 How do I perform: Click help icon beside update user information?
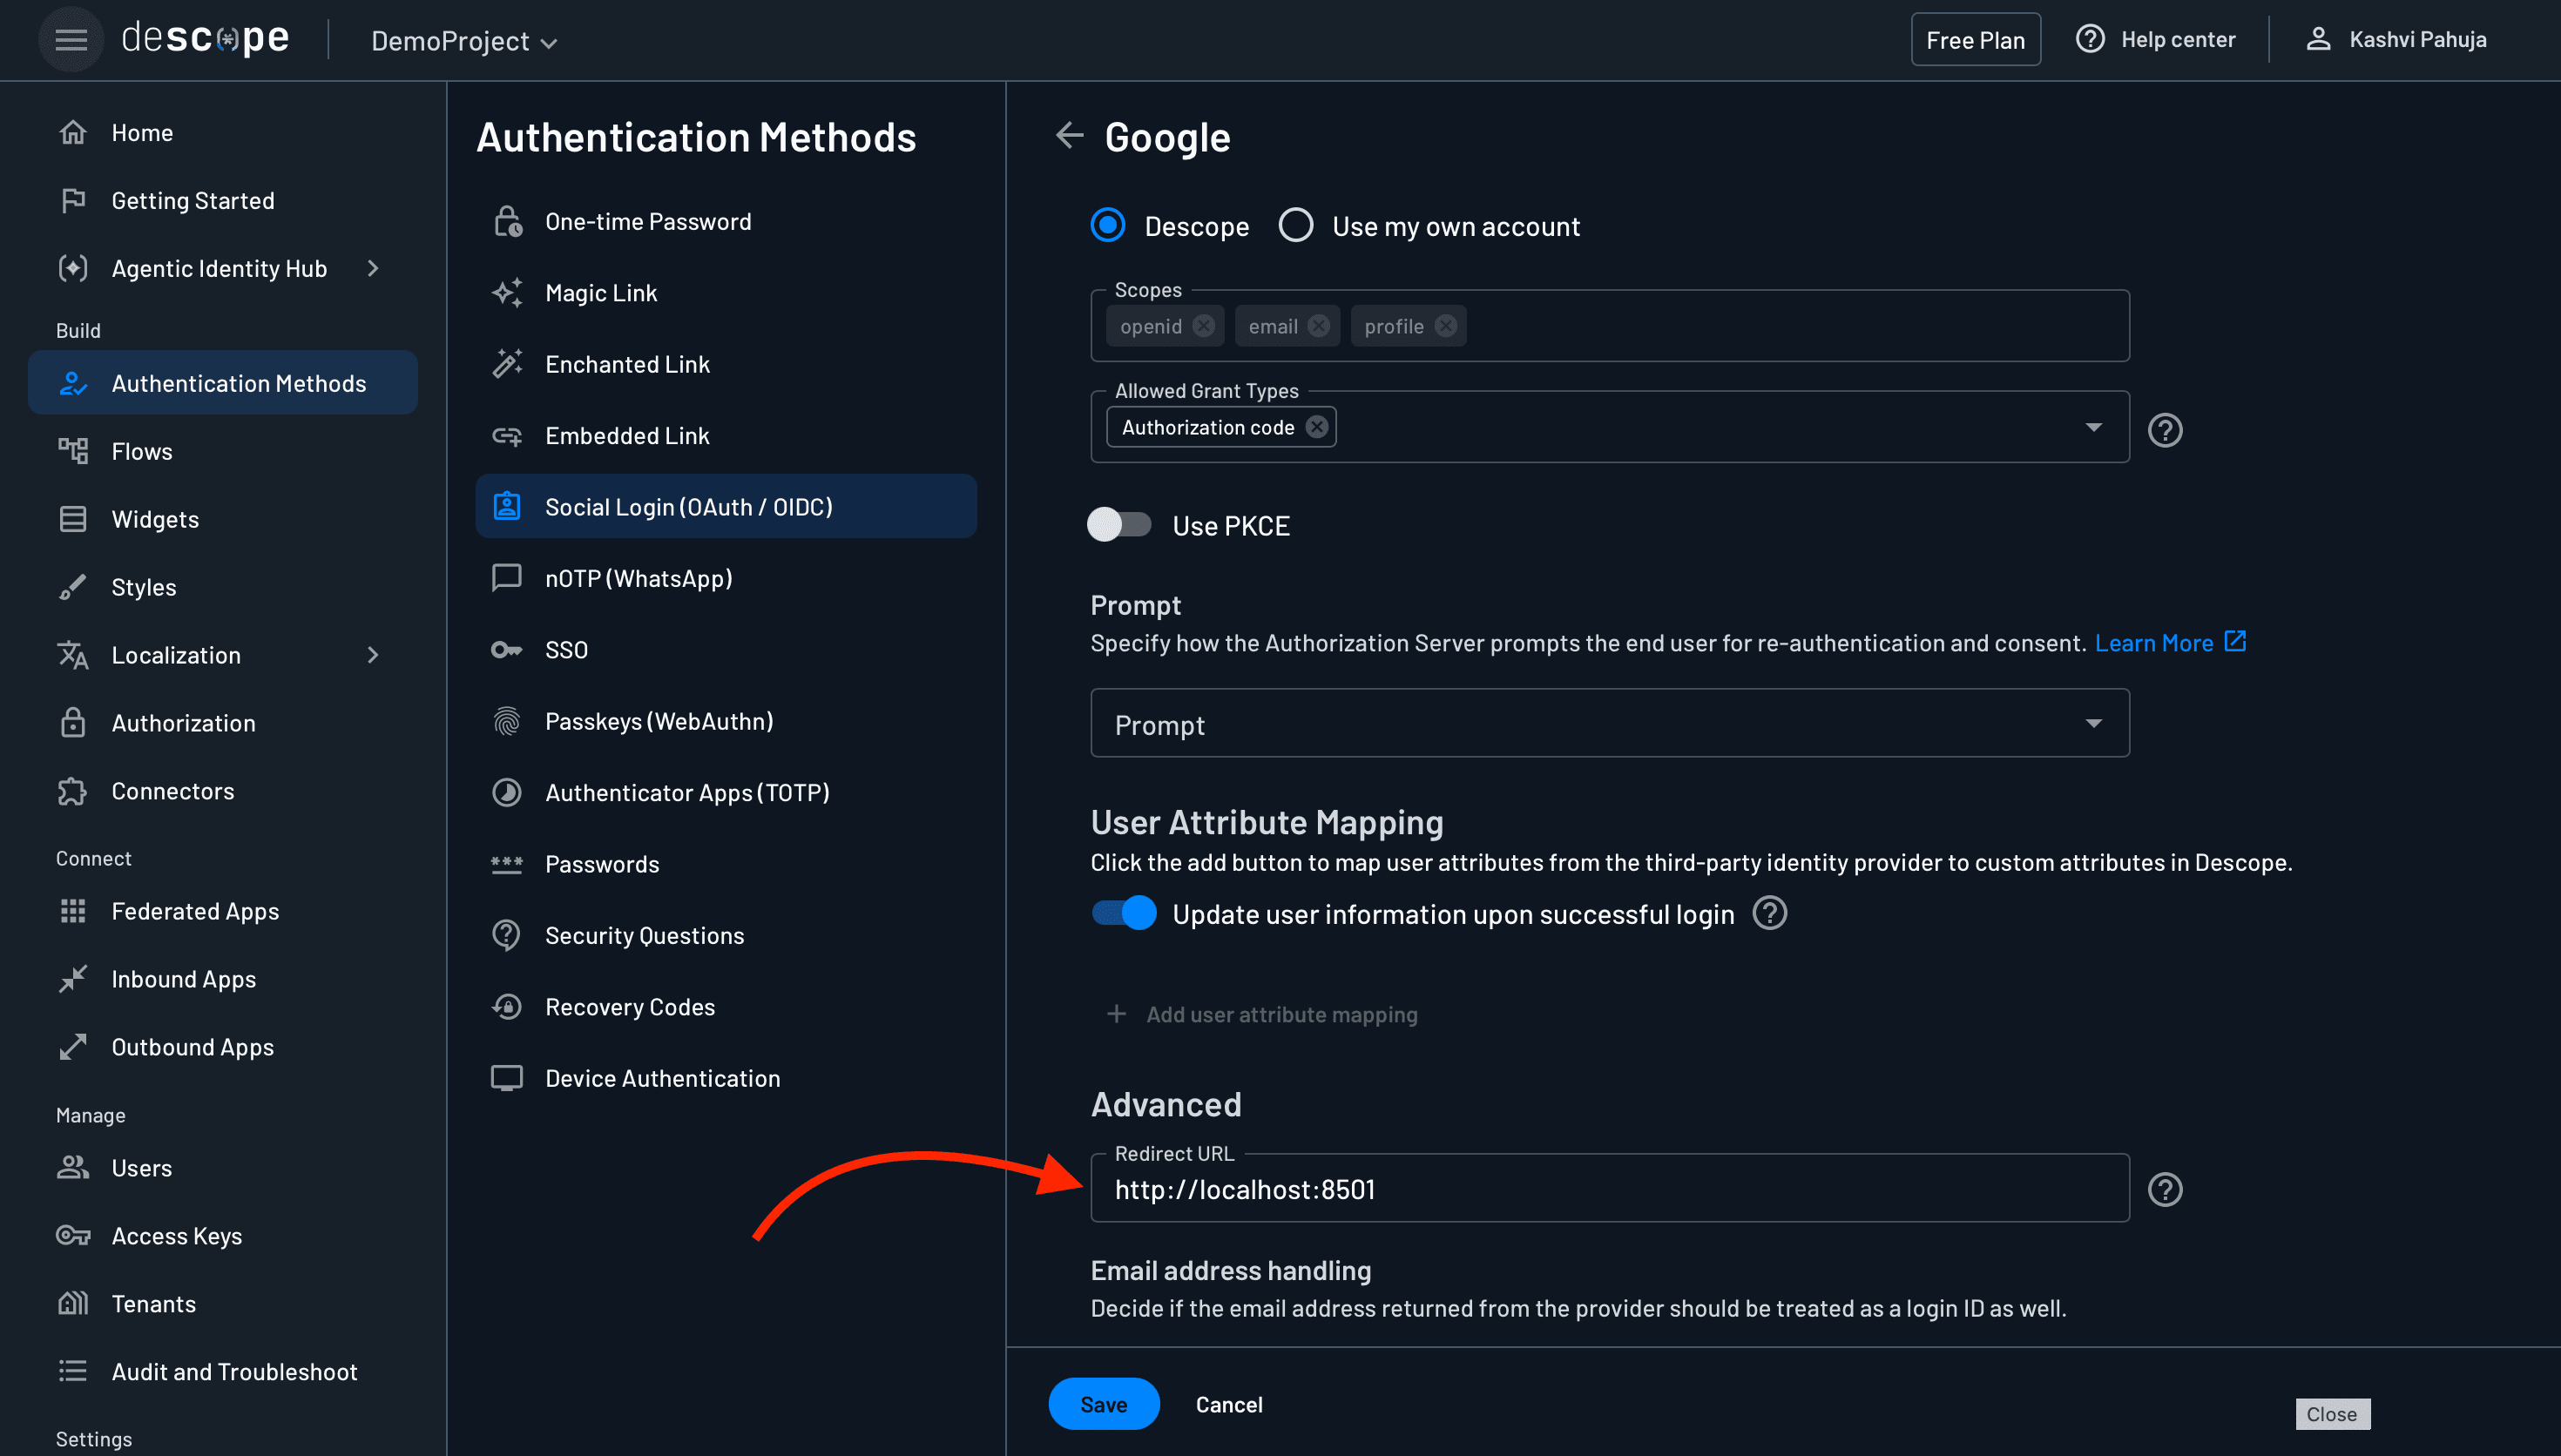(1769, 913)
